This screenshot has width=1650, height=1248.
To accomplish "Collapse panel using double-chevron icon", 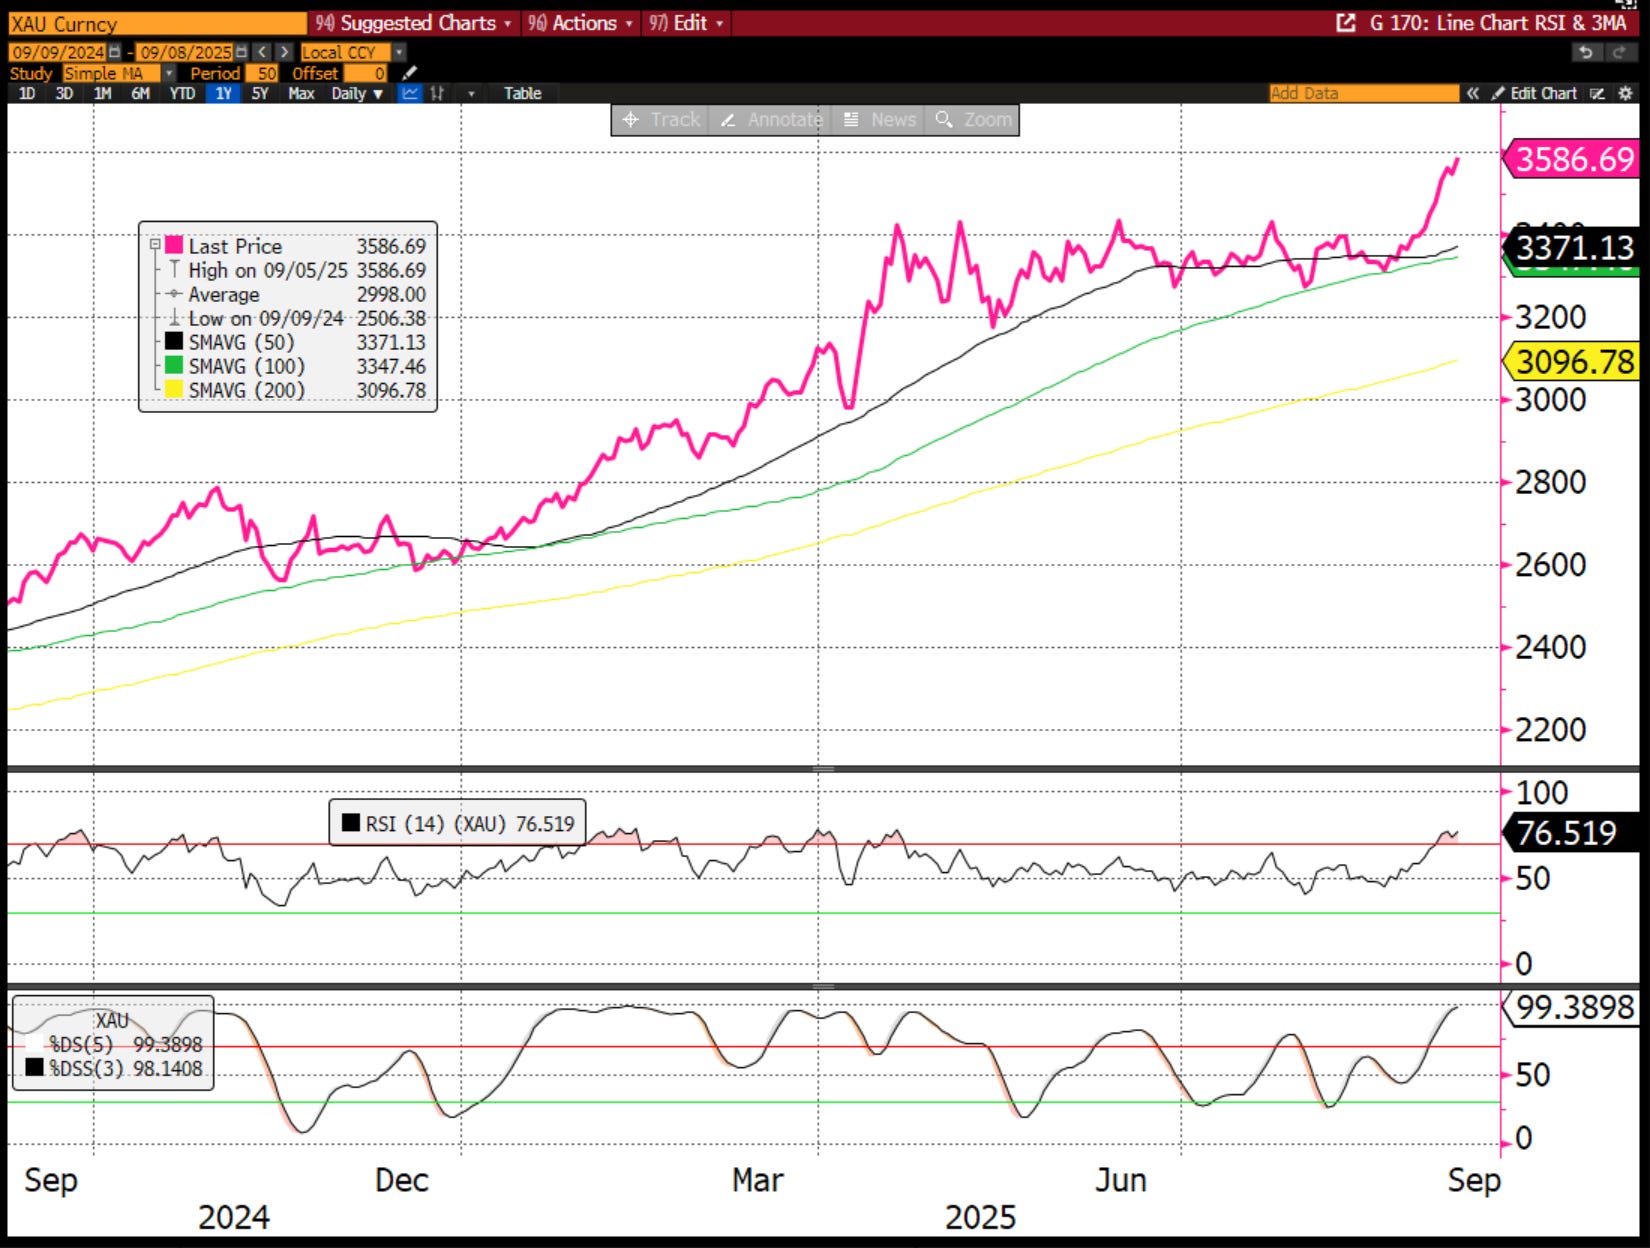I will click(1473, 93).
